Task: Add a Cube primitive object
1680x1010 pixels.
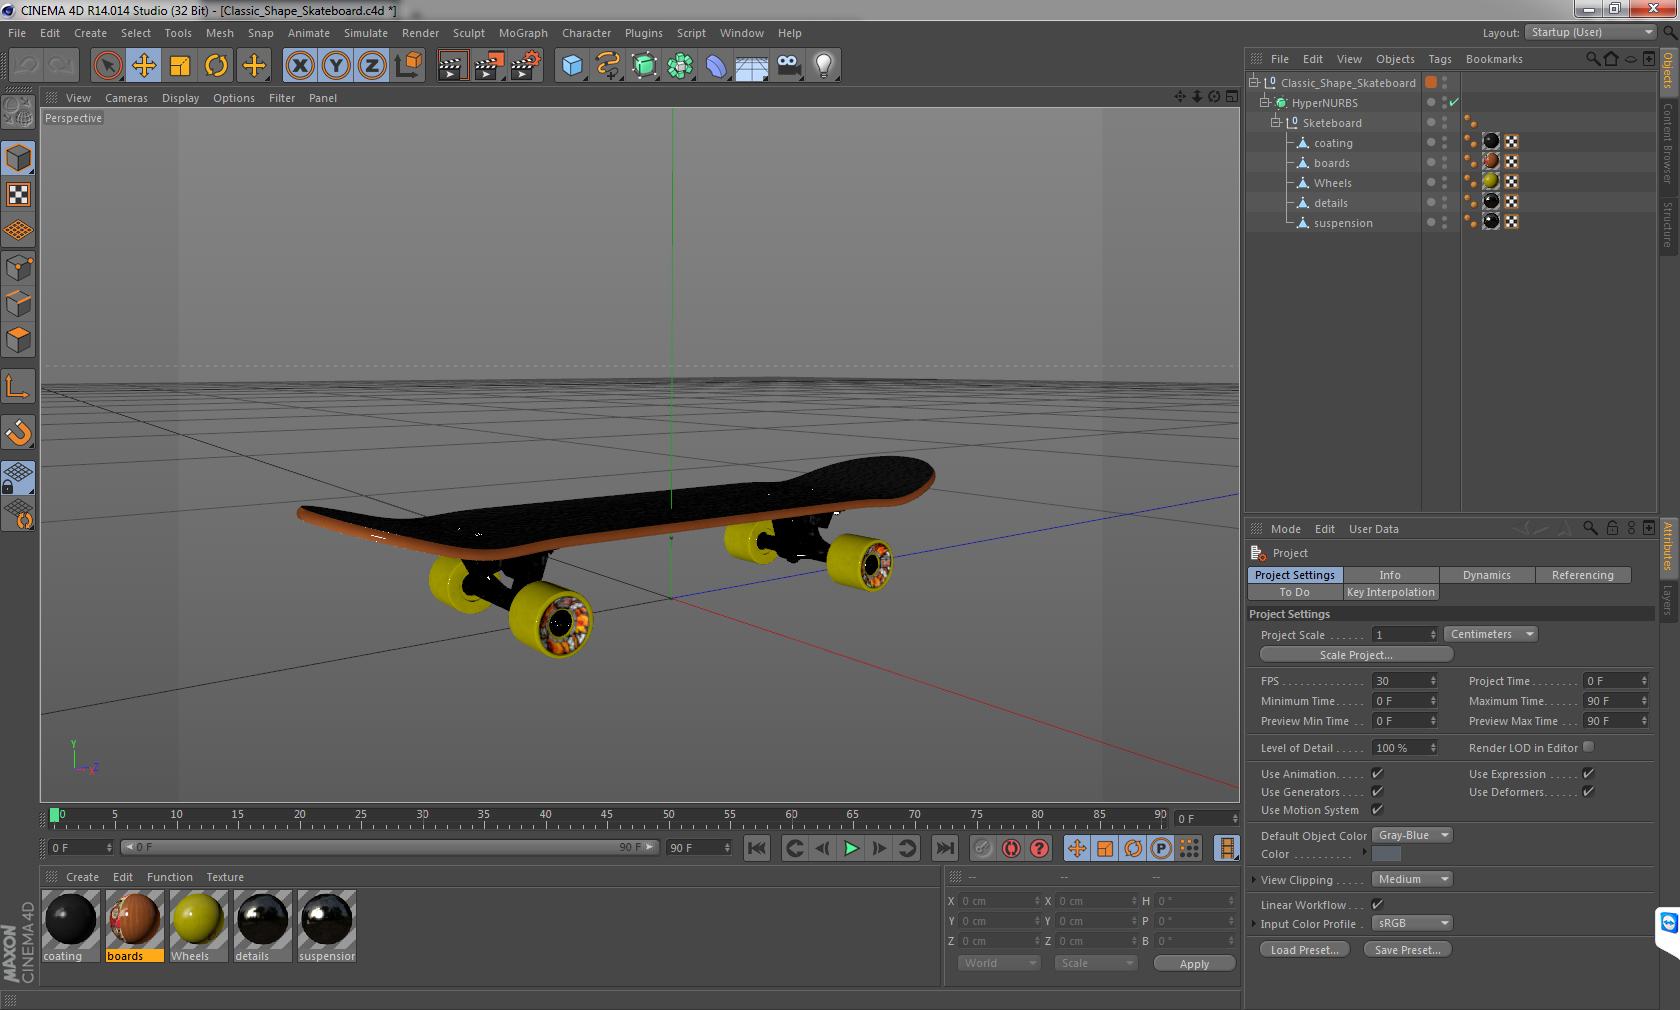Action: point(572,66)
